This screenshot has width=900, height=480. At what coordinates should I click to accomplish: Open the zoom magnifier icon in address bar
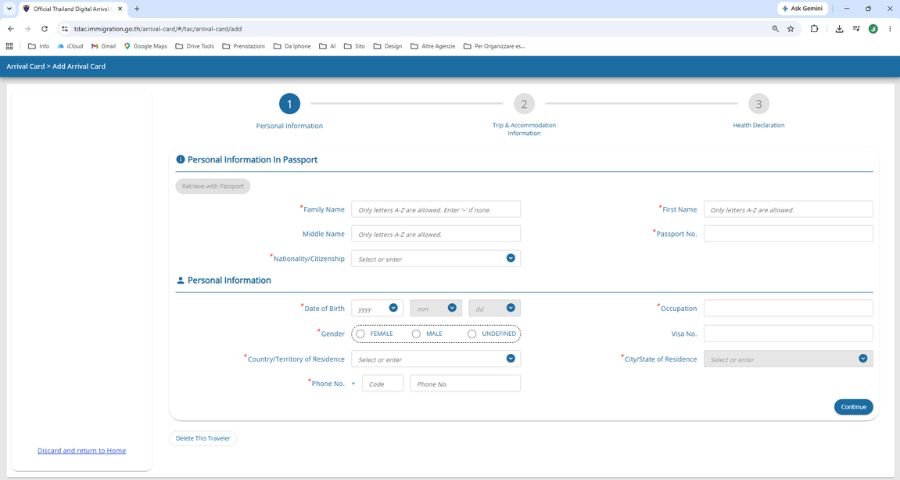click(x=775, y=29)
